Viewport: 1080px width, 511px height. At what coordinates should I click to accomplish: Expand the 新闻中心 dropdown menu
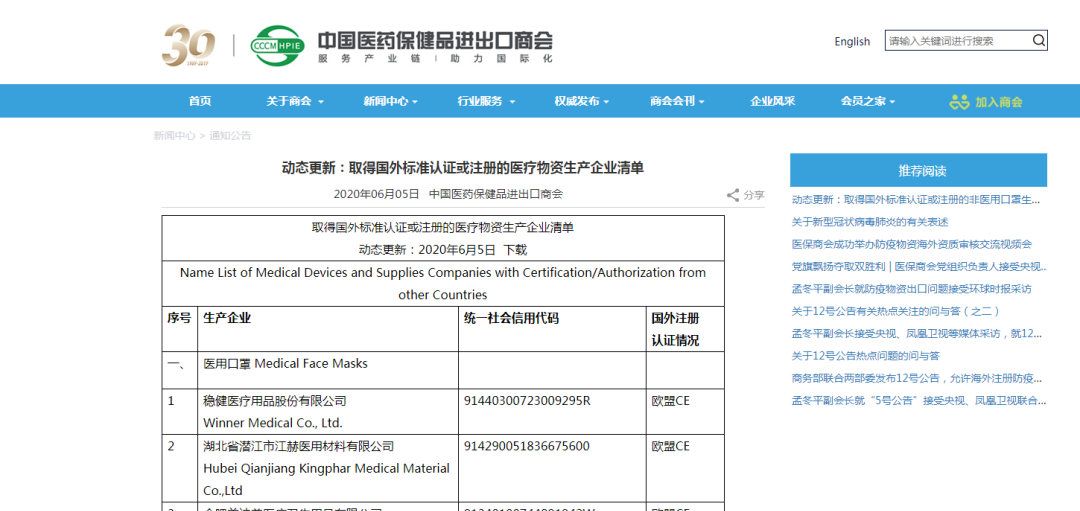(390, 102)
